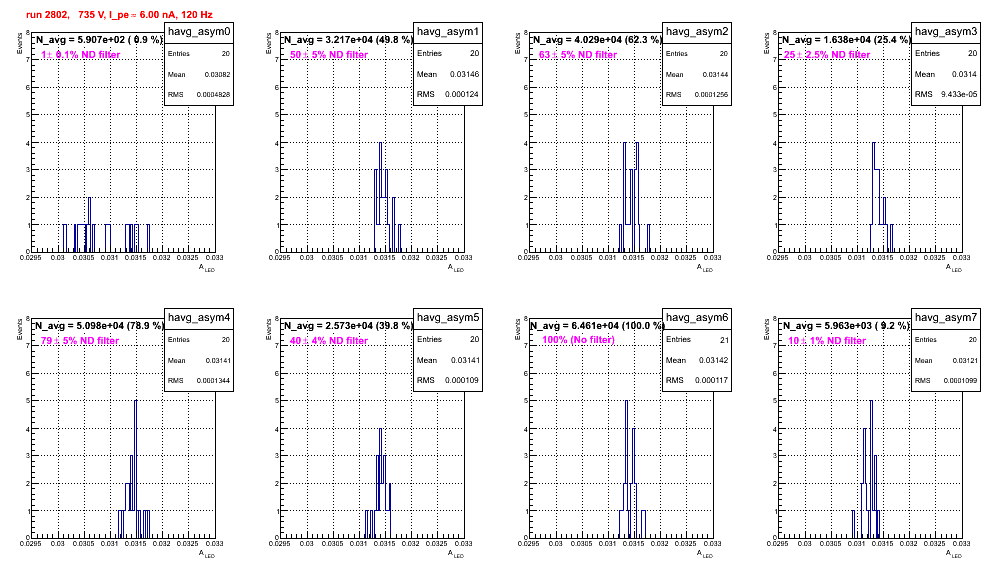Pick the magenta 25± 2.5% ND filter text
Viewport: 996px width, 572px height.
click(827, 55)
